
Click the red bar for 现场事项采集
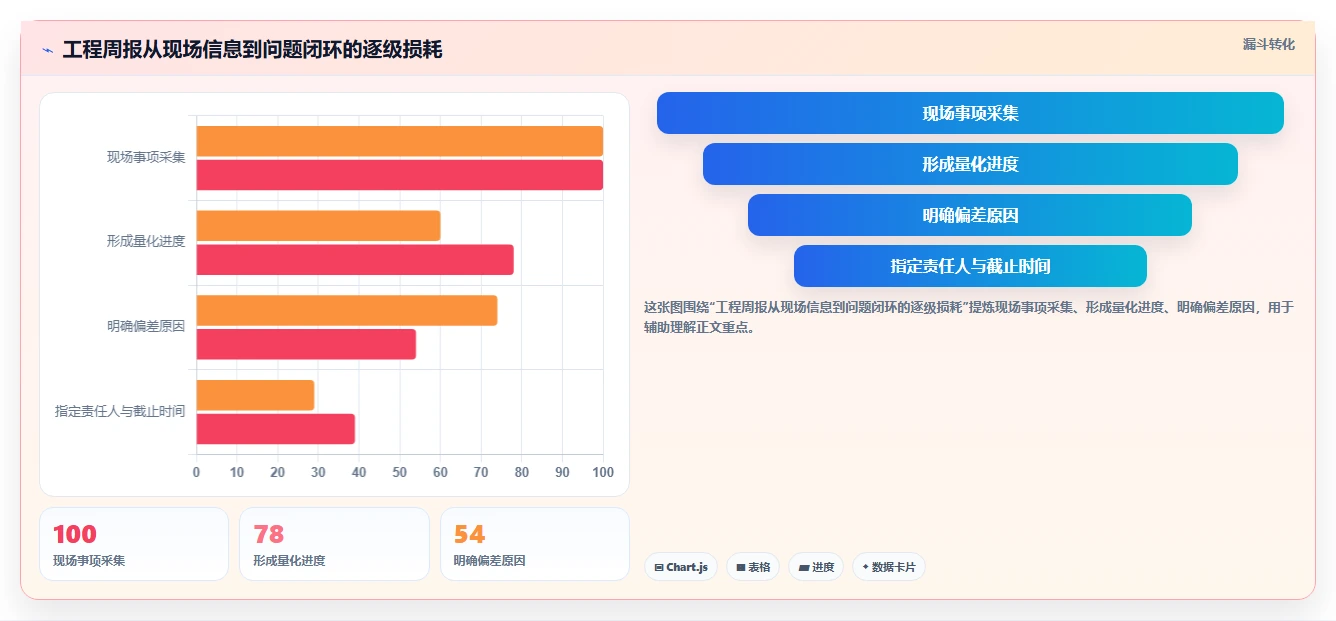click(x=399, y=175)
